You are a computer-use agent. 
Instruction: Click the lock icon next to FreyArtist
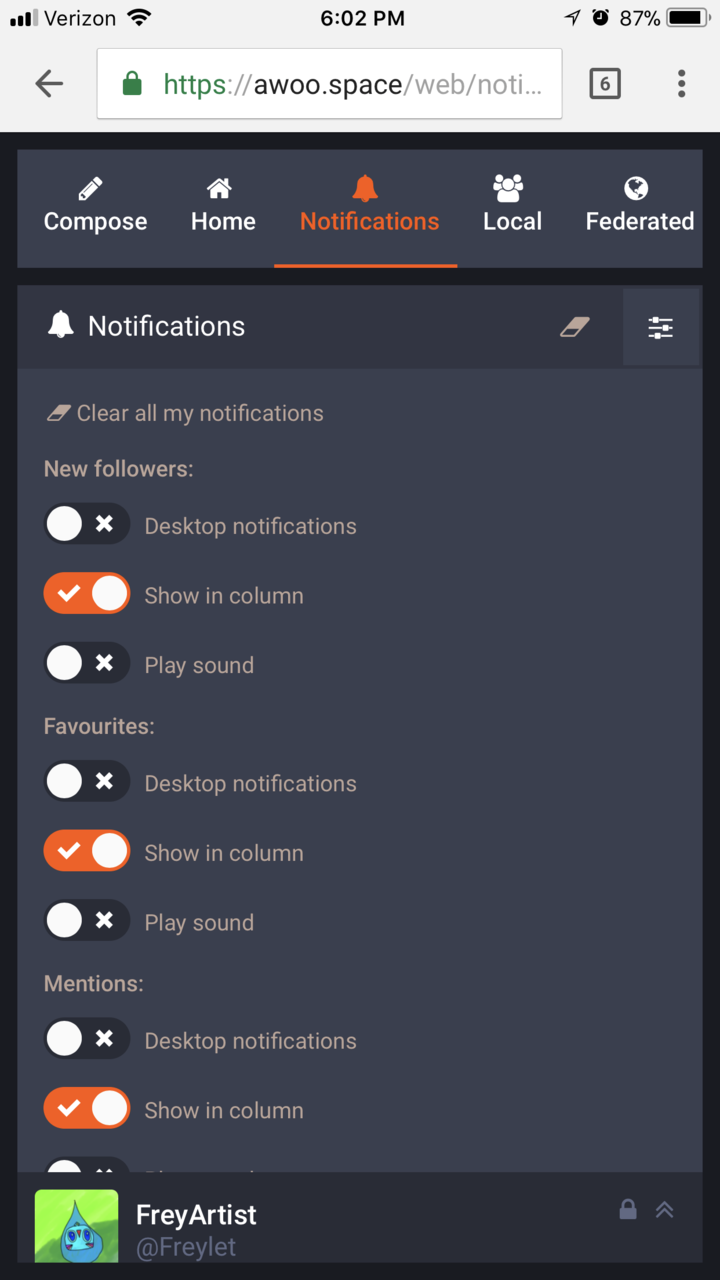click(x=628, y=1210)
